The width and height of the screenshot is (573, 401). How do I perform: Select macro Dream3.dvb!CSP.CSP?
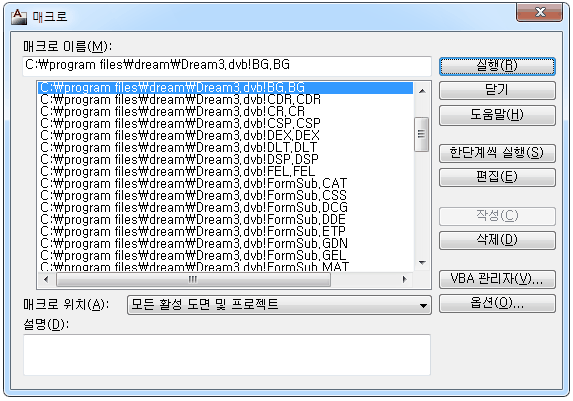pyautogui.click(x=225, y=124)
